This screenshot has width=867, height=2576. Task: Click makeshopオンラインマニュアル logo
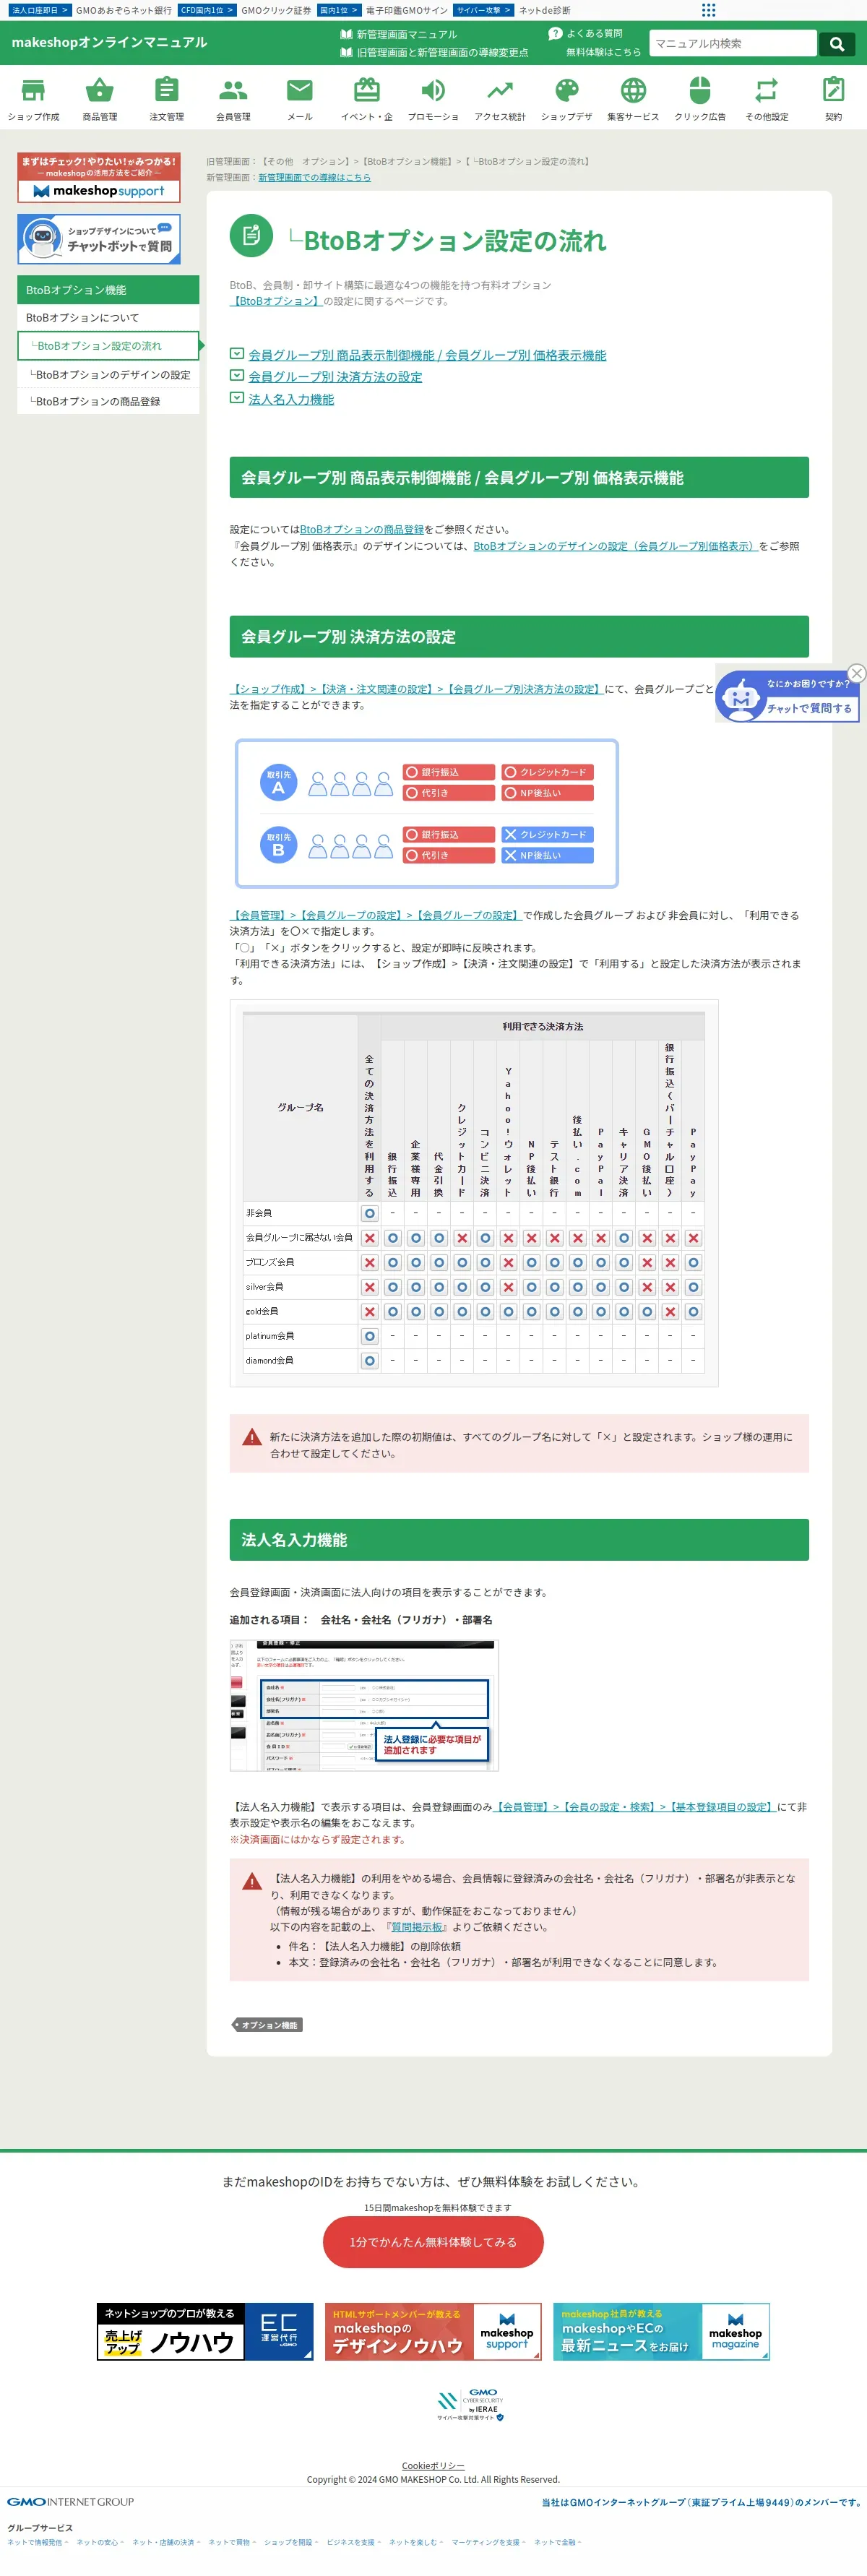tap(109, 42)
